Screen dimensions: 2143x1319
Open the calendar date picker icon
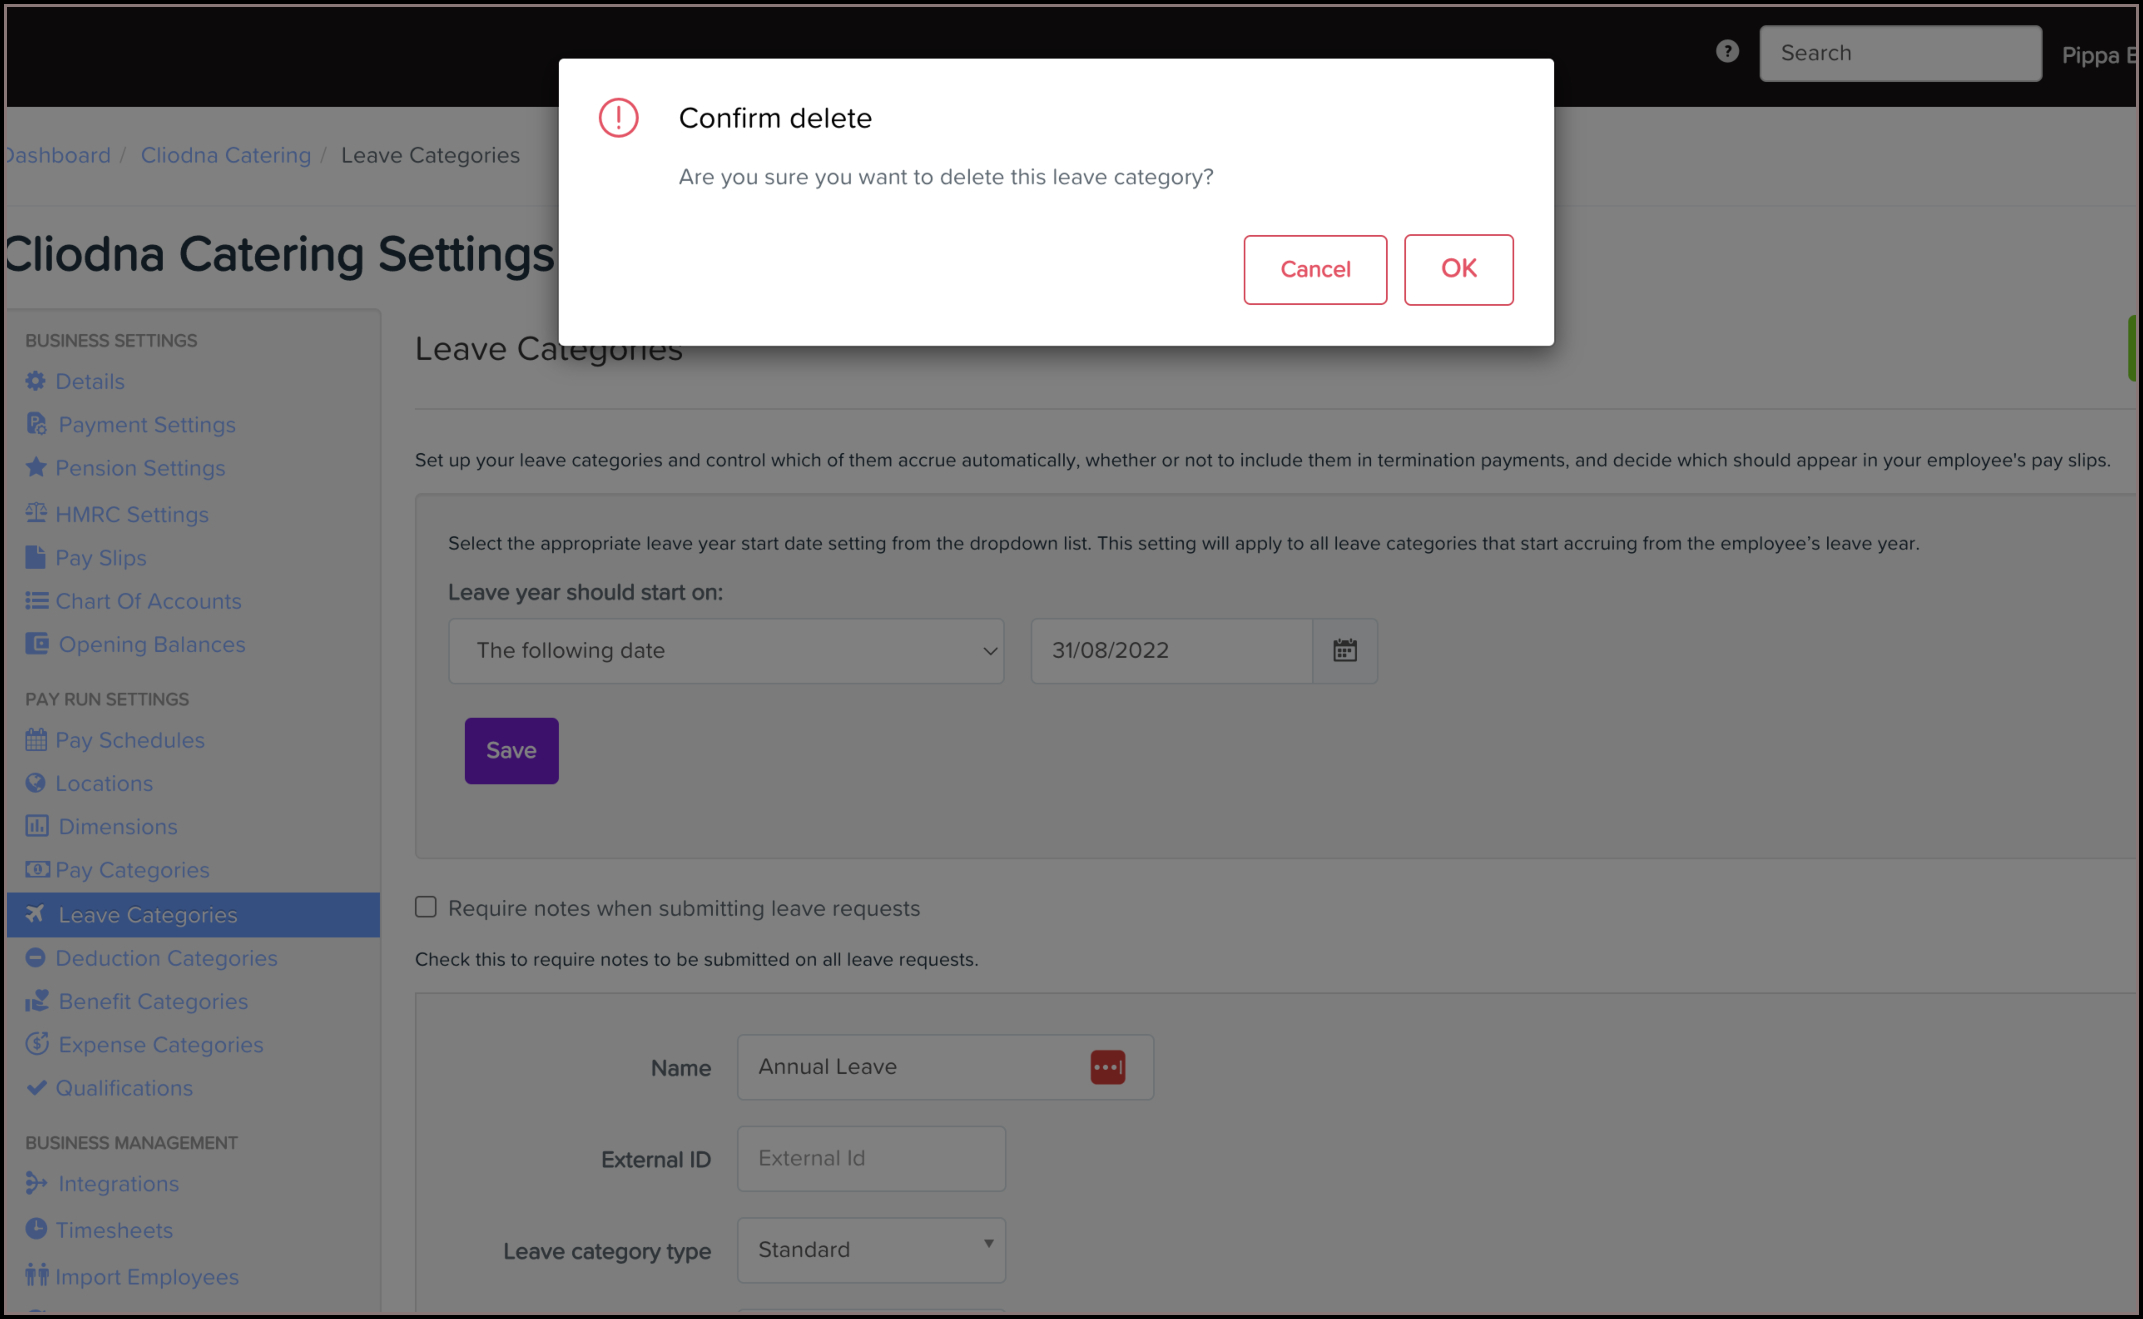click(1345, 651)
